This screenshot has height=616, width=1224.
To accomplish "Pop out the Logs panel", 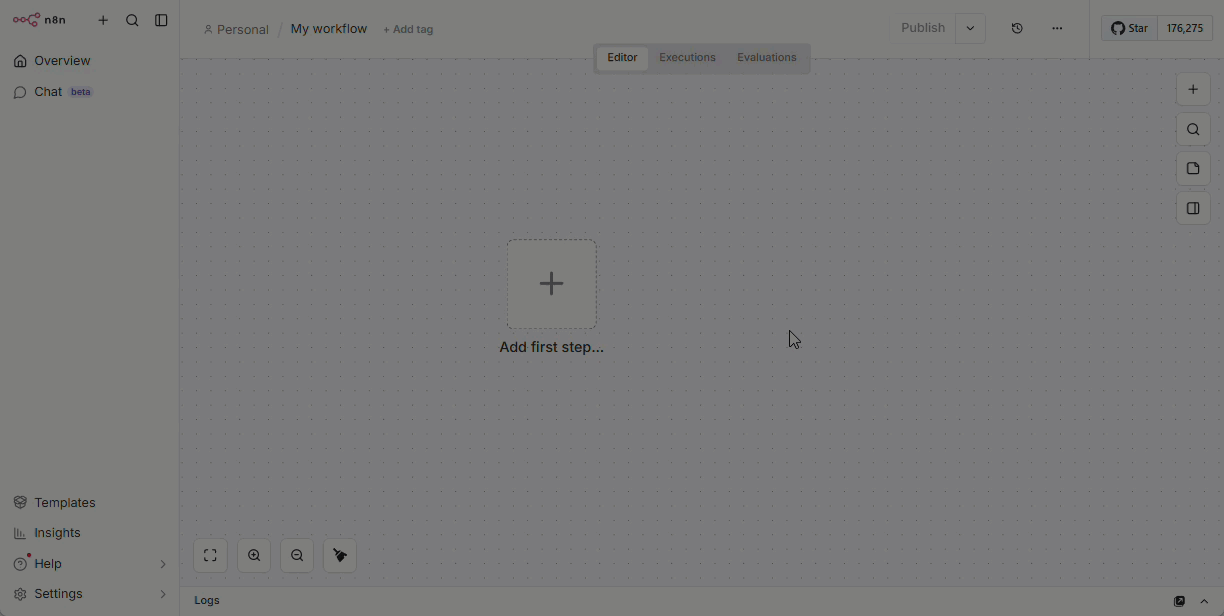I will 1179,601.
